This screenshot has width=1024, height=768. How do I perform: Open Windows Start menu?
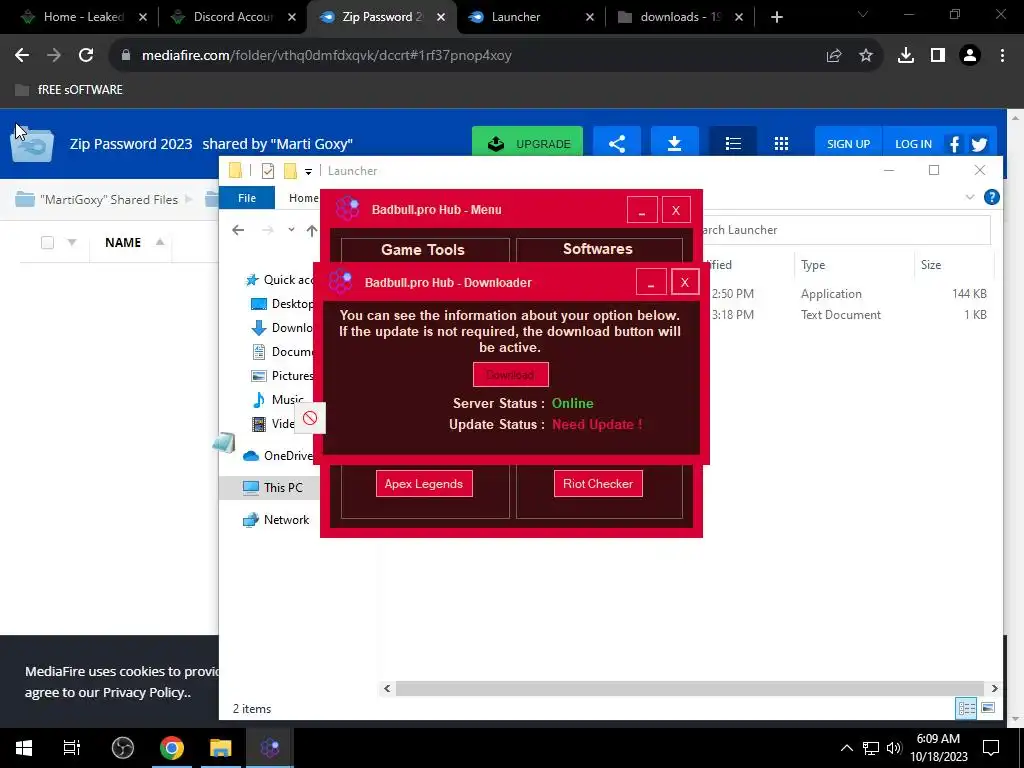pos(24,748)
